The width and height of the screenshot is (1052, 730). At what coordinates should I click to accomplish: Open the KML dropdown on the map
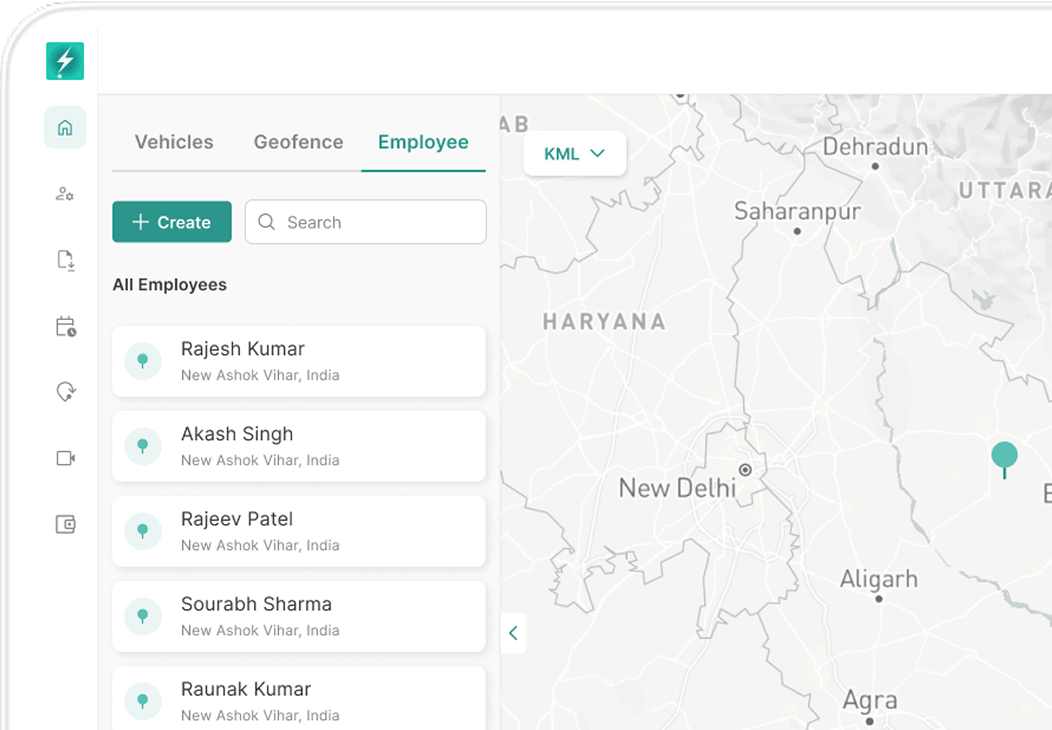point(574,153)
